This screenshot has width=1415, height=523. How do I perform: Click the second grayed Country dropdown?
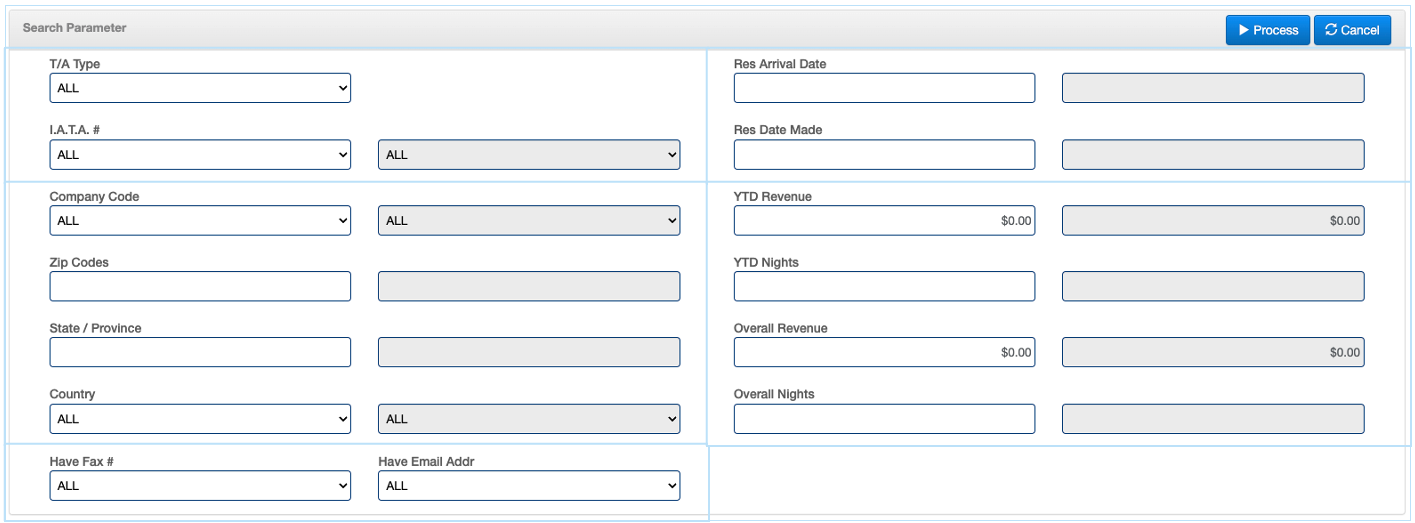coord(528,419)
